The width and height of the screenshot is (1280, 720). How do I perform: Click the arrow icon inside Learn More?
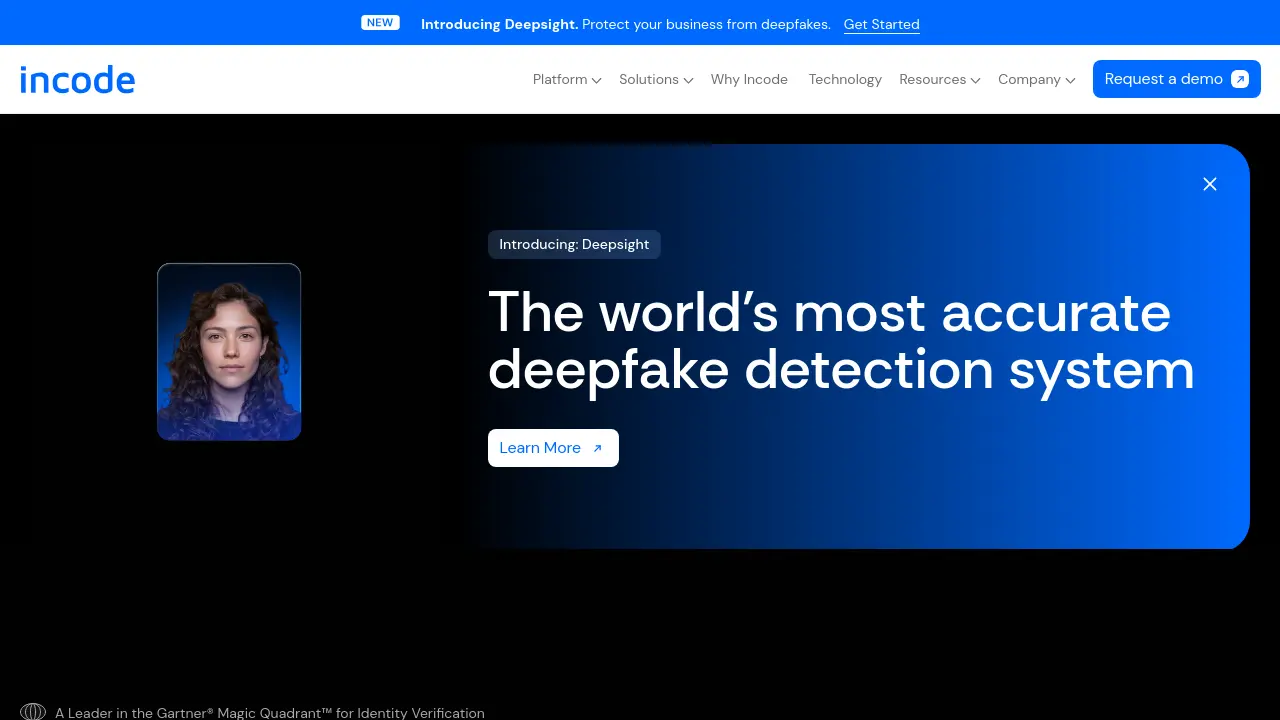597,448
